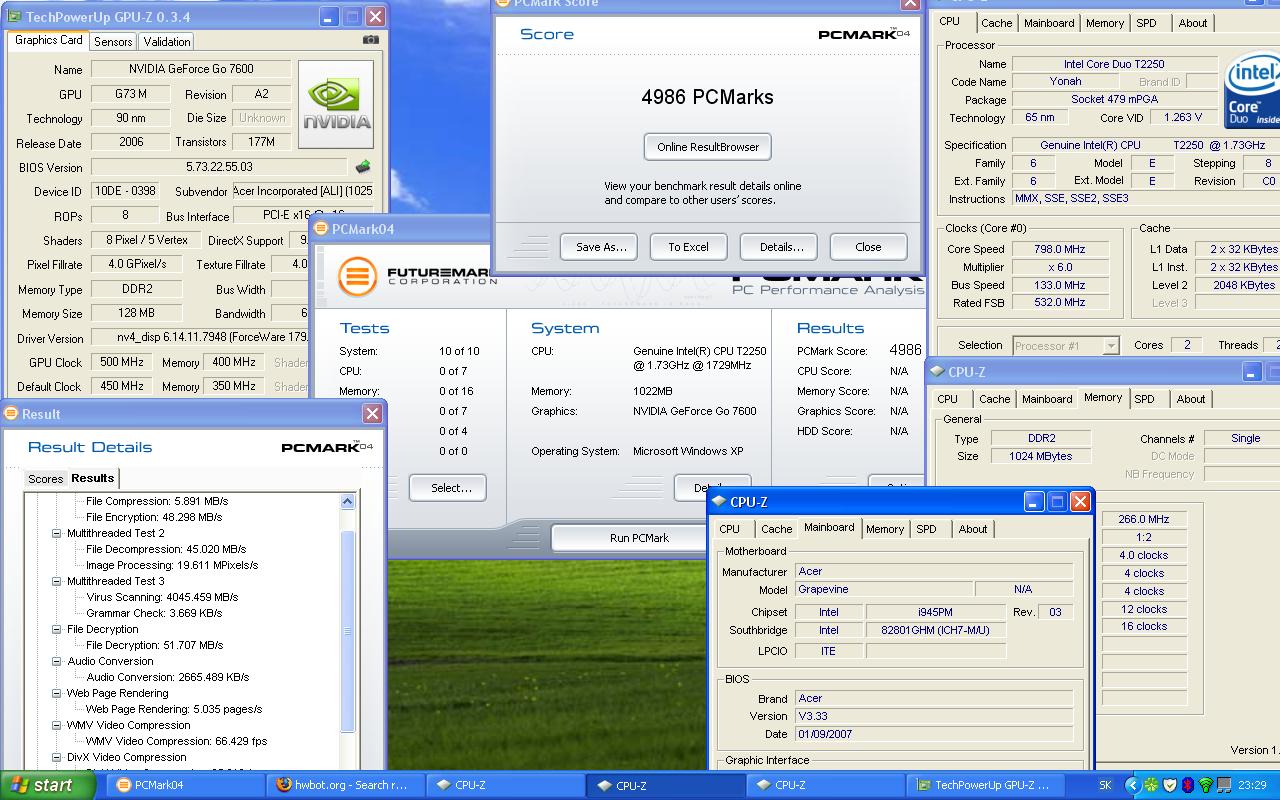Viewport: 1280px width, 800px height.
Task: Collapse the DivX Video Compression node
Action: (57, 757)
